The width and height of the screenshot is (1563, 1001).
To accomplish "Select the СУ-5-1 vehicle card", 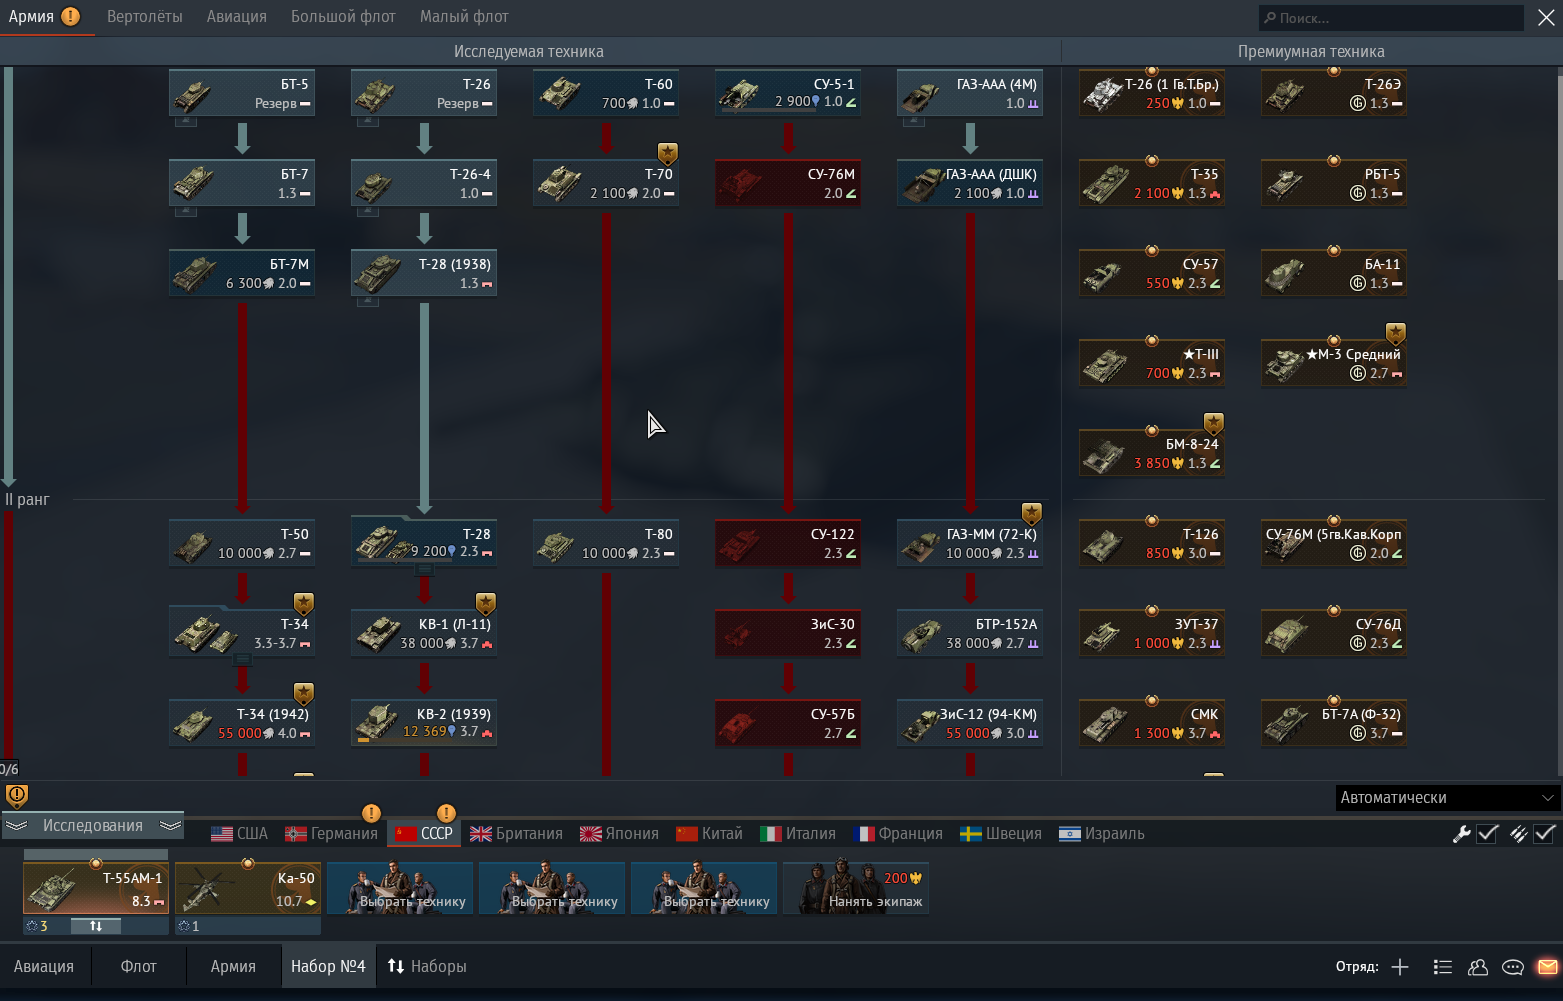I will click(788, 93).
